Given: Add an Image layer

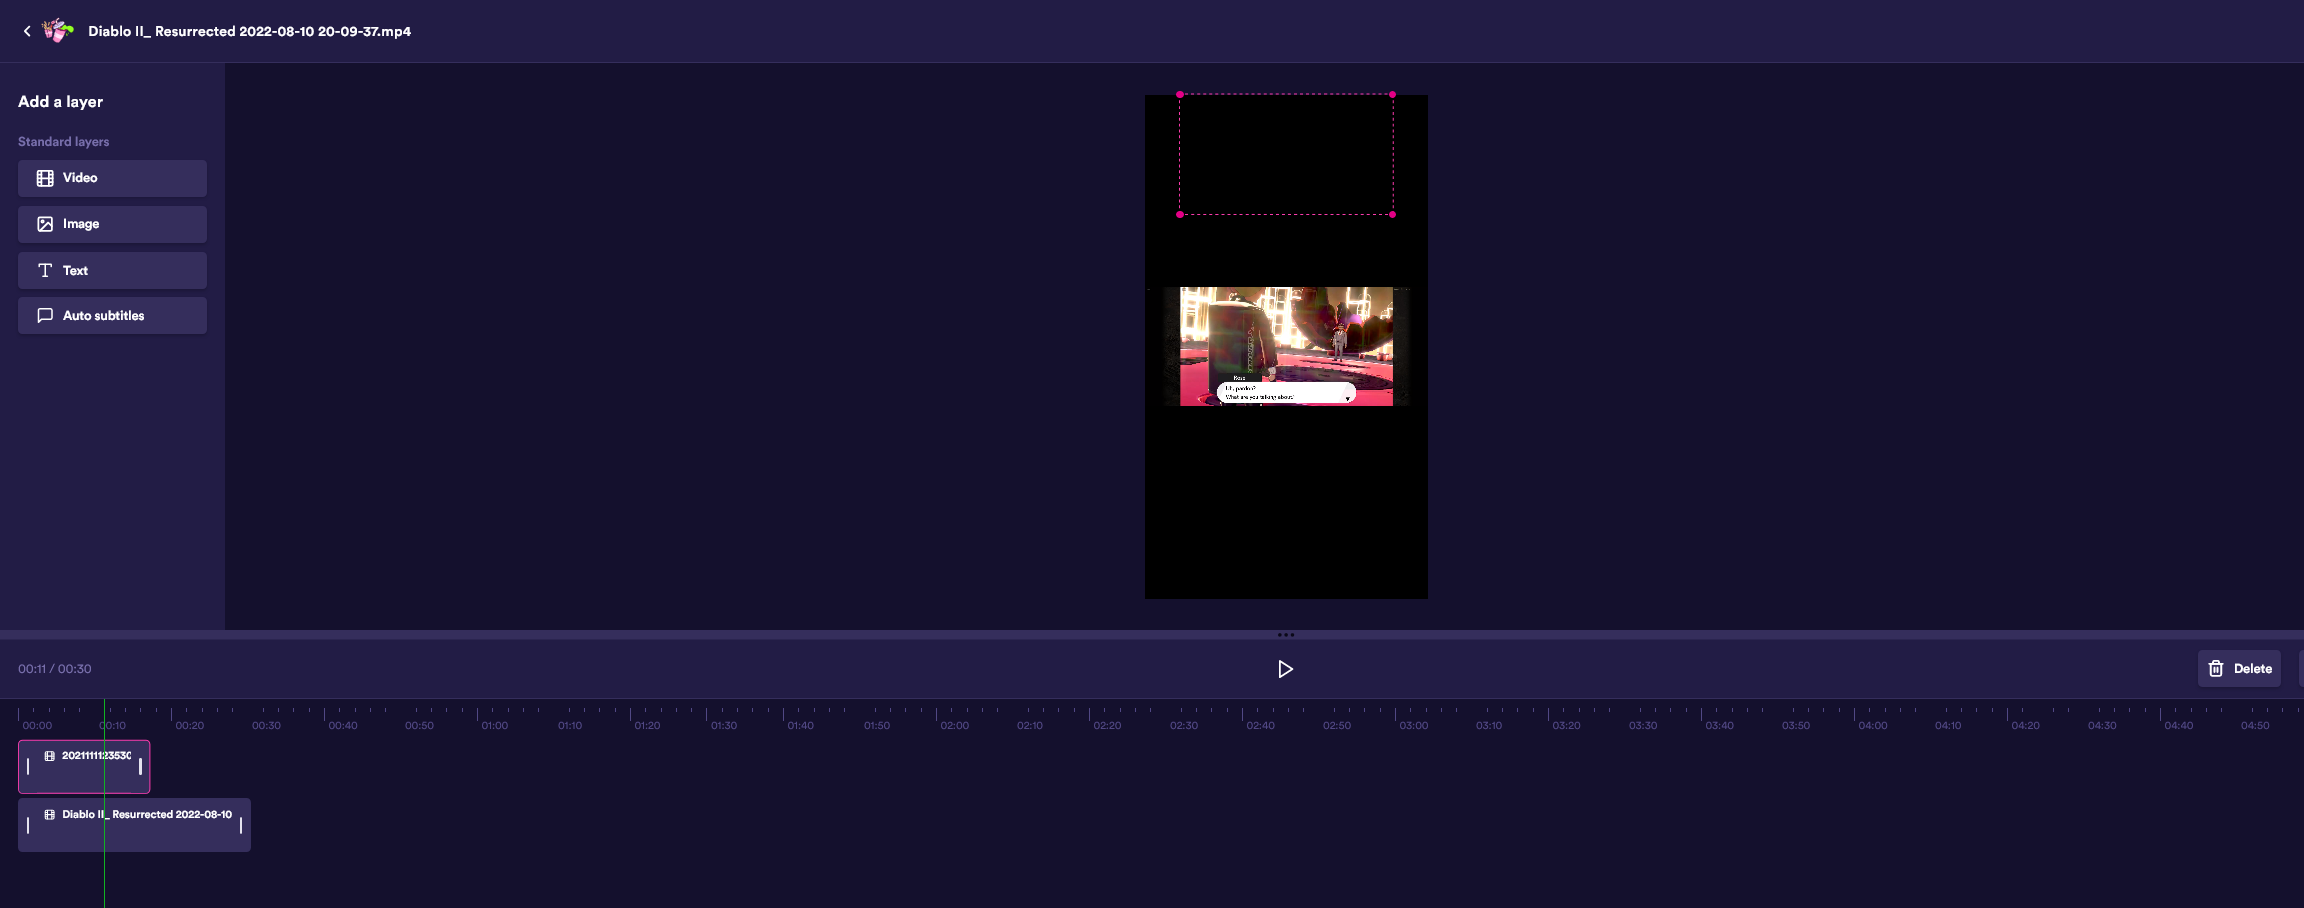Looking at the screenshot, I should tap(112, 224).
